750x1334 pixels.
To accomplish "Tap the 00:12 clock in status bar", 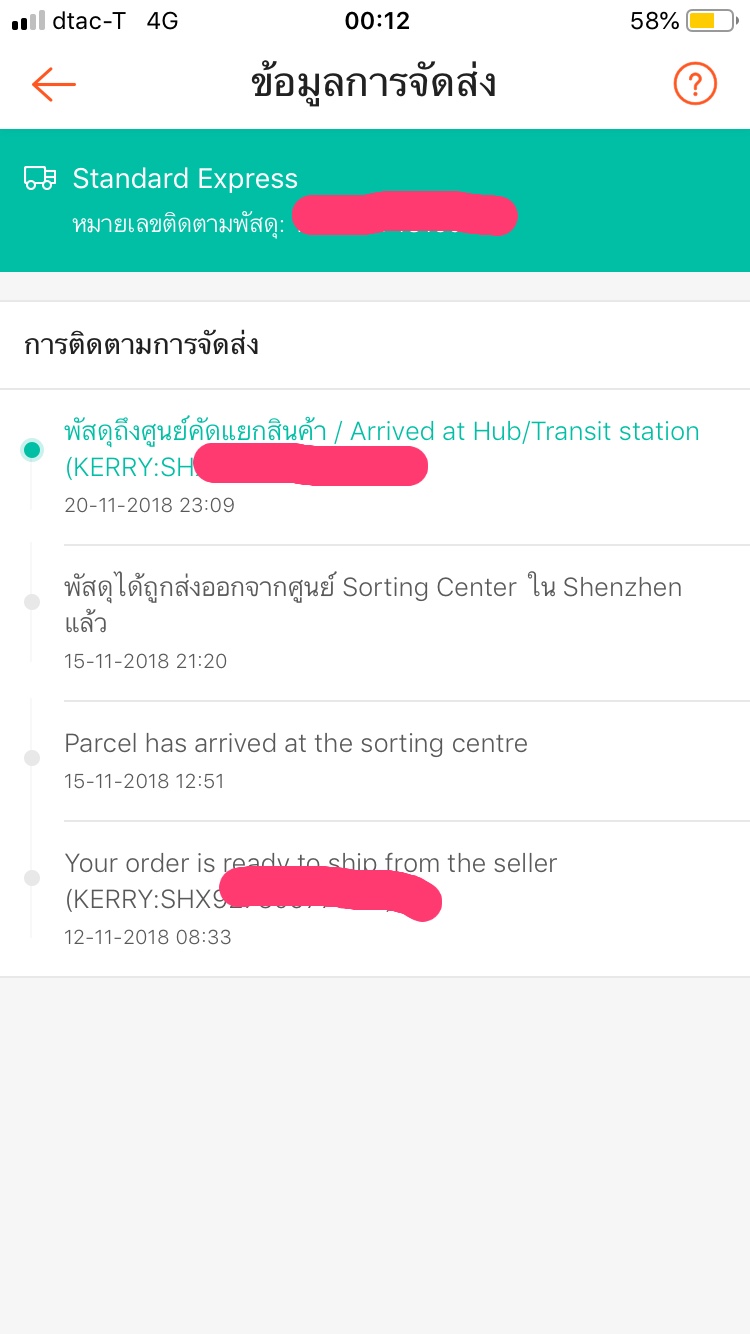I will click(377, 21).
